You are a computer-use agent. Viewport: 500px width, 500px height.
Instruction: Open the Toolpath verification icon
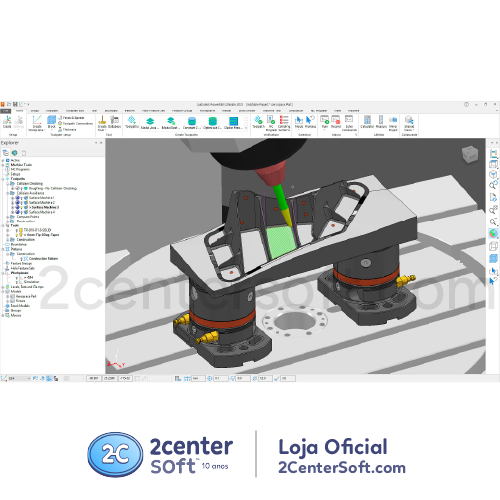258,120
